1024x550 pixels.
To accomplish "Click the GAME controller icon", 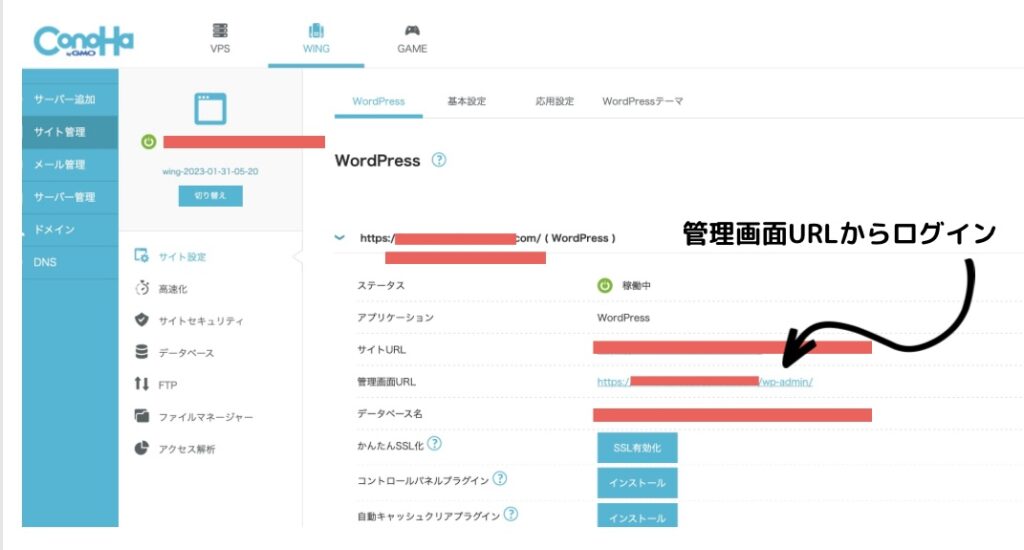I will tap(412, 30).
